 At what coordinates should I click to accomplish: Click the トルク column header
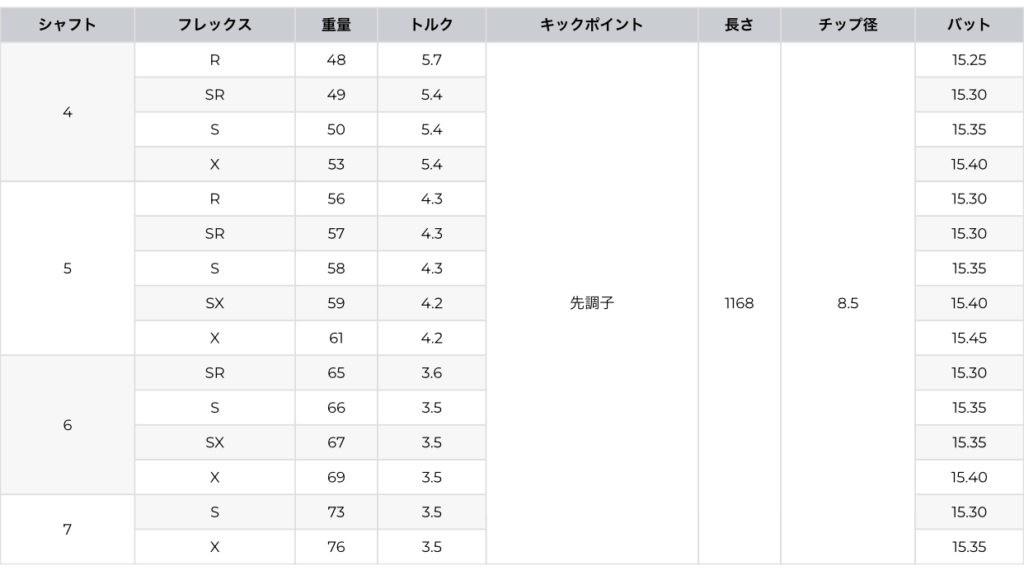tap(432, 25)
